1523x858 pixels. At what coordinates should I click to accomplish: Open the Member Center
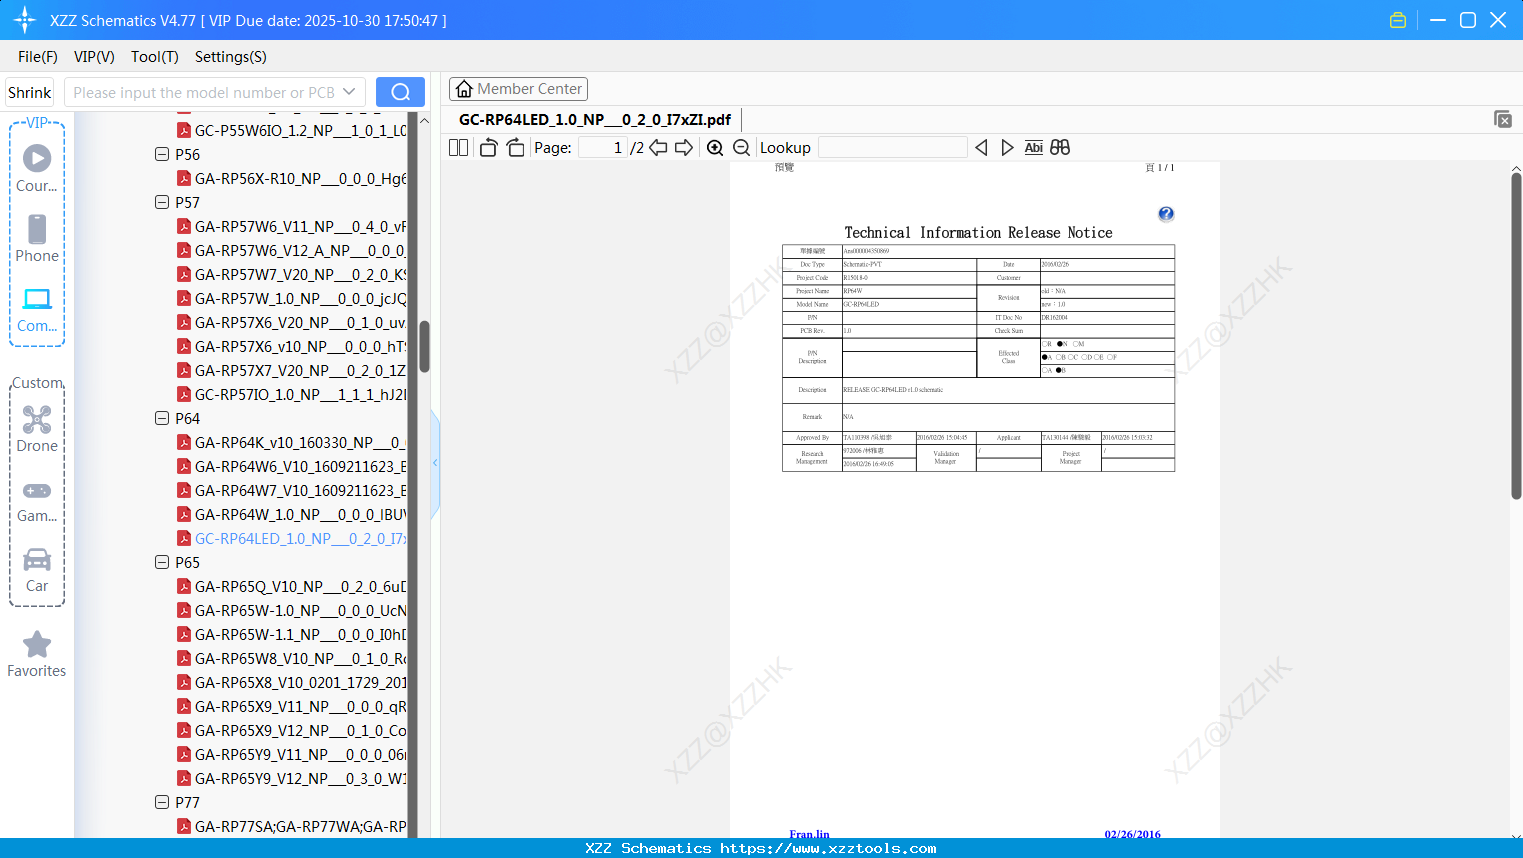(518, 89)
